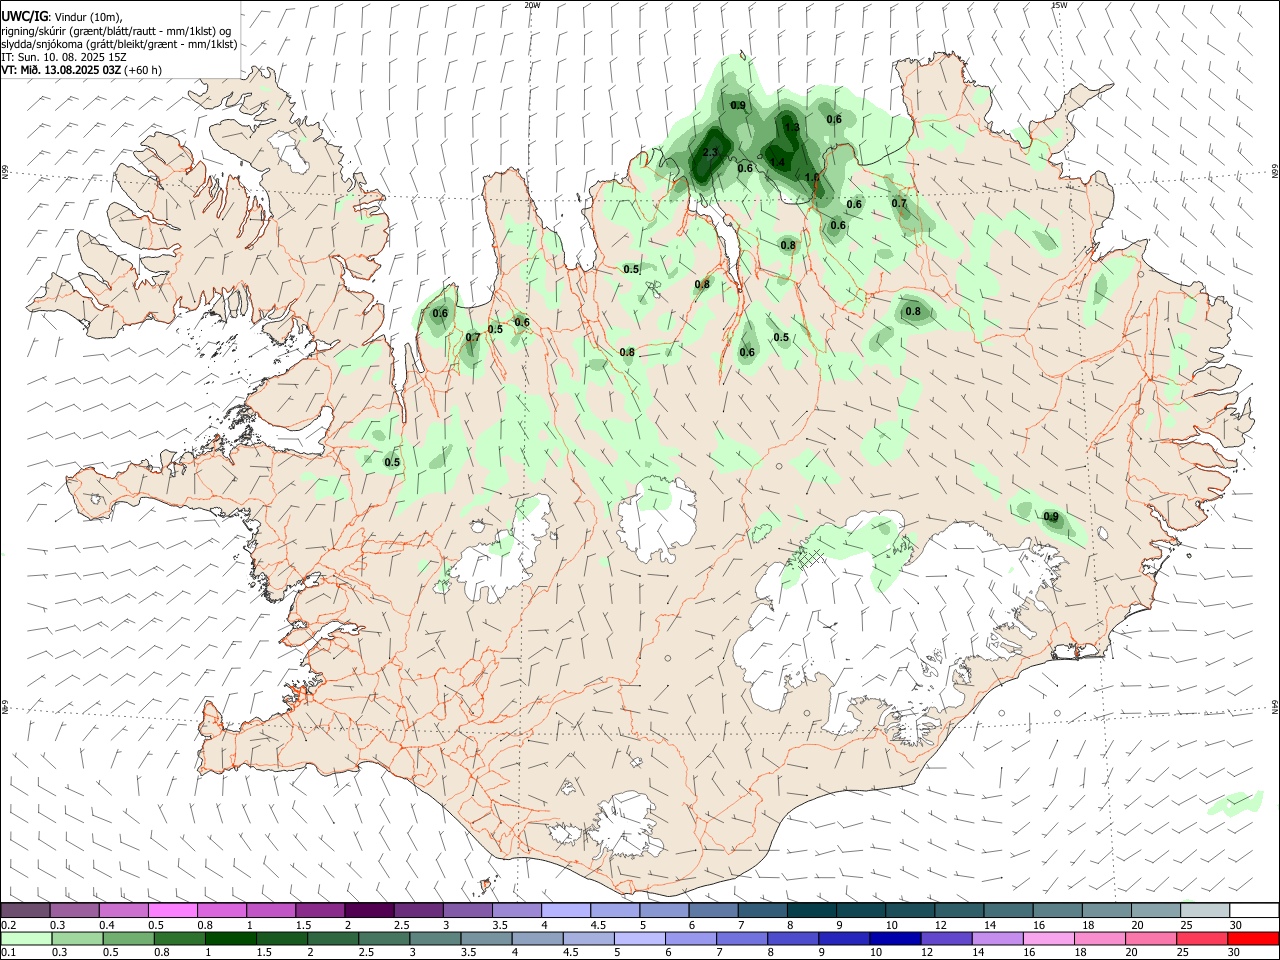The width and height of the screenshot is (1280, 960).
Task: Pick the dark teal 8–9 swatch in the top legend row
Action: [811, 911]
